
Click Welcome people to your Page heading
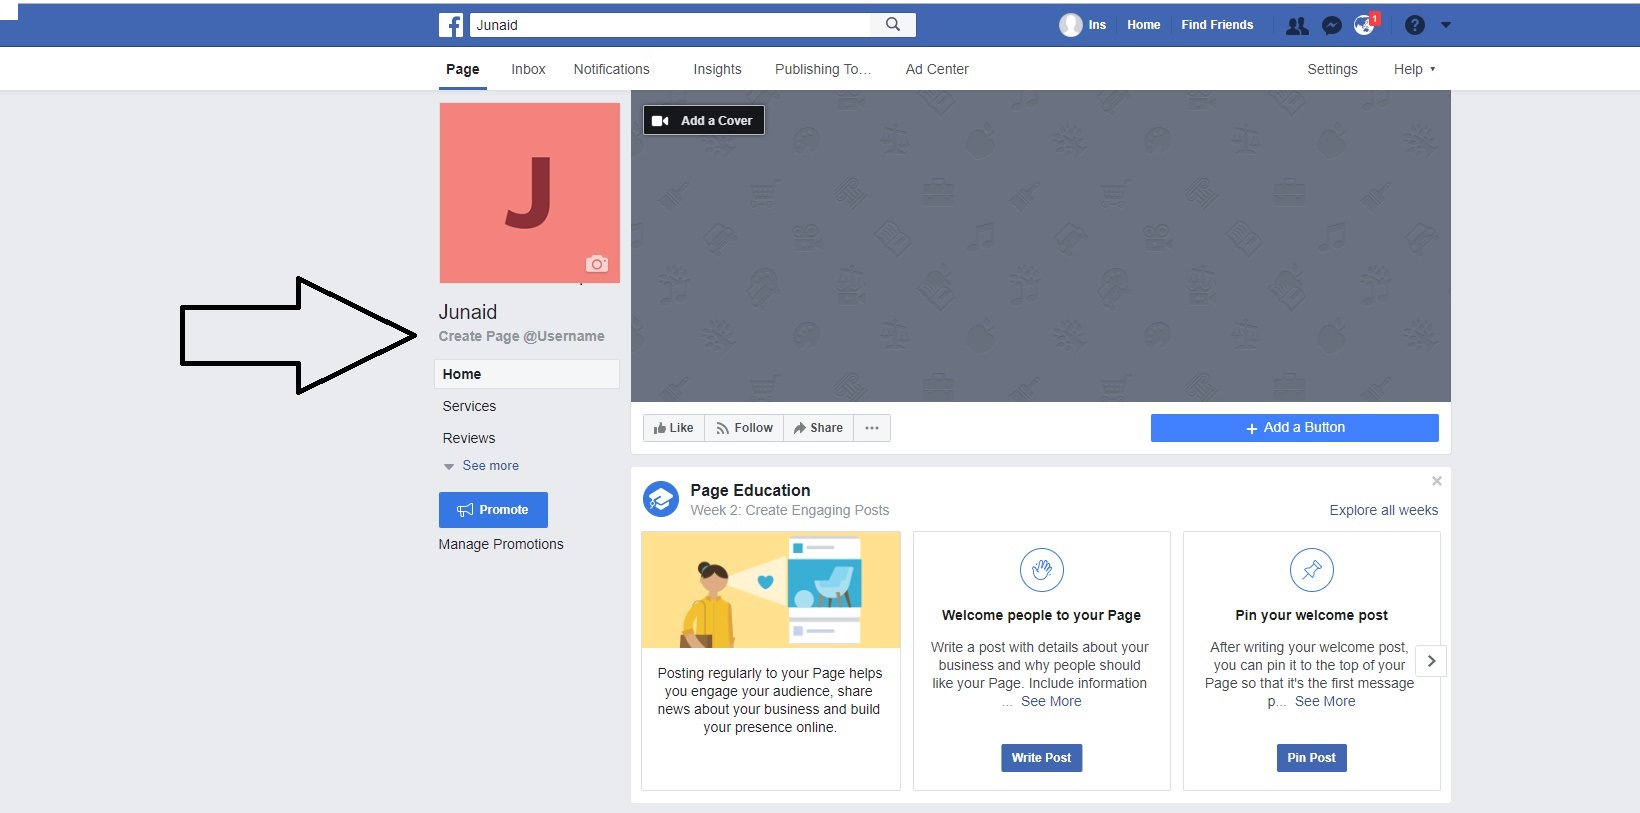tap(1041, 615)
